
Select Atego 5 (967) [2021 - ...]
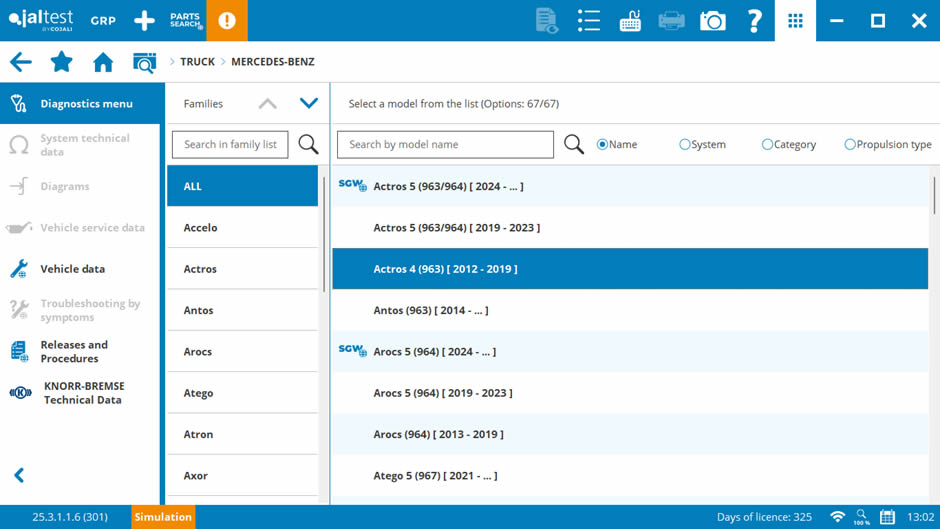pyautogui.click(x=630, y=476)
